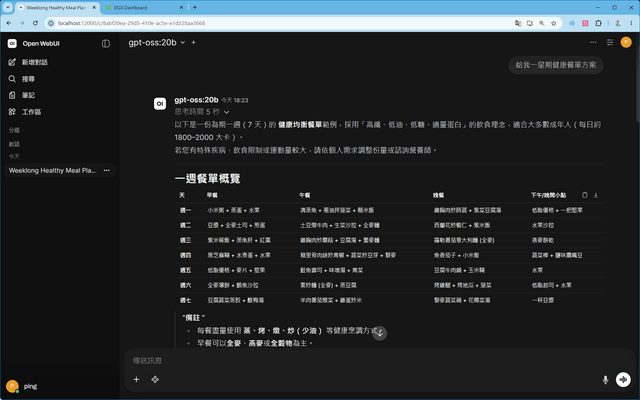
Task: Add another model with the plus icon
Action: click(x=193, y=42)
